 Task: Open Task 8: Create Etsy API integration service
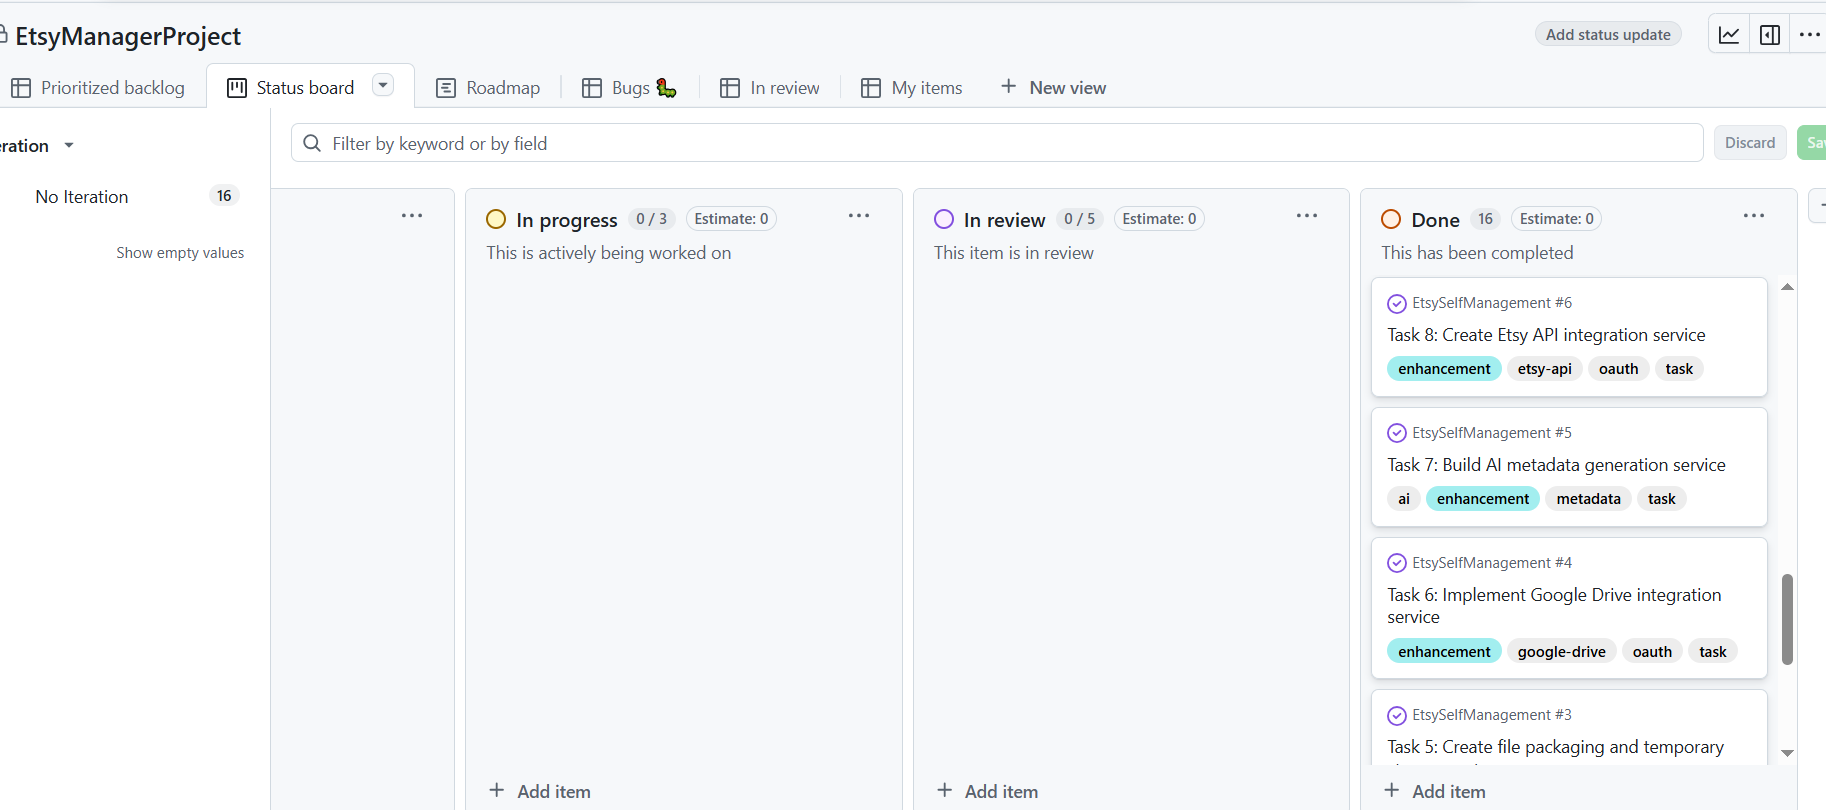[1546, 335]
